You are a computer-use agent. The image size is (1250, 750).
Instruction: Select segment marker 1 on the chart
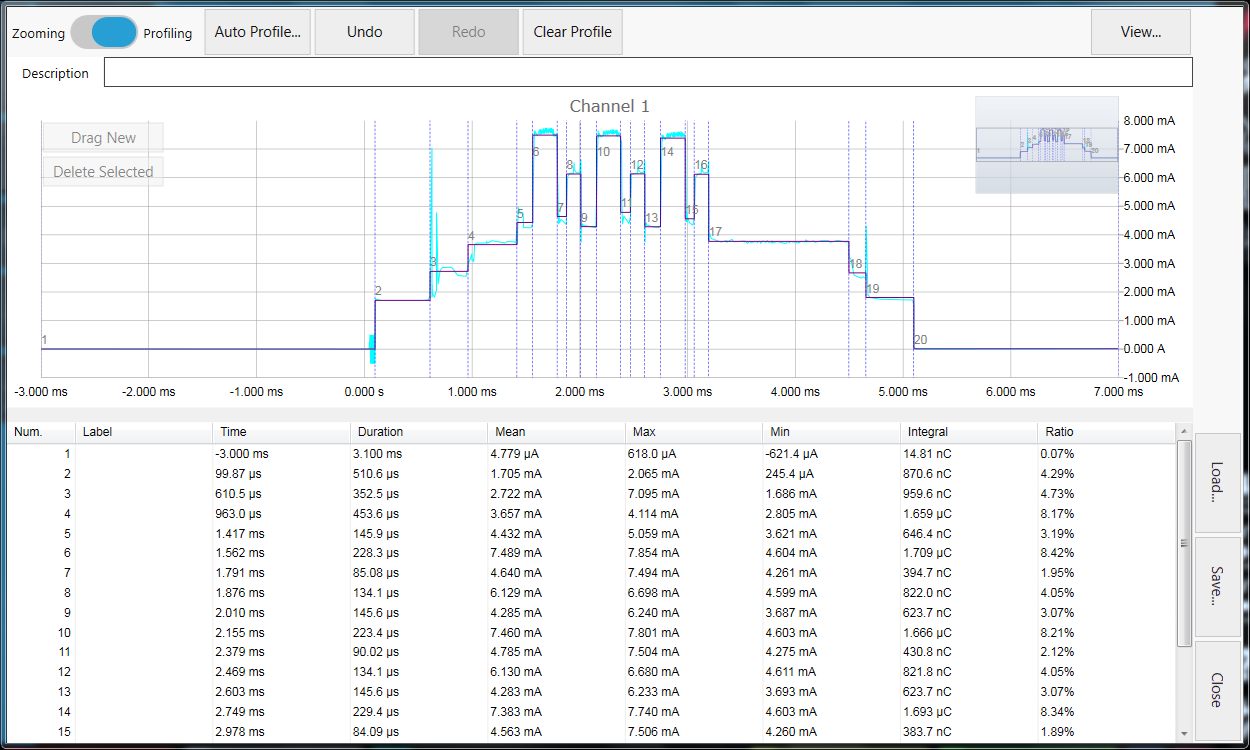(x=44, y=340)
